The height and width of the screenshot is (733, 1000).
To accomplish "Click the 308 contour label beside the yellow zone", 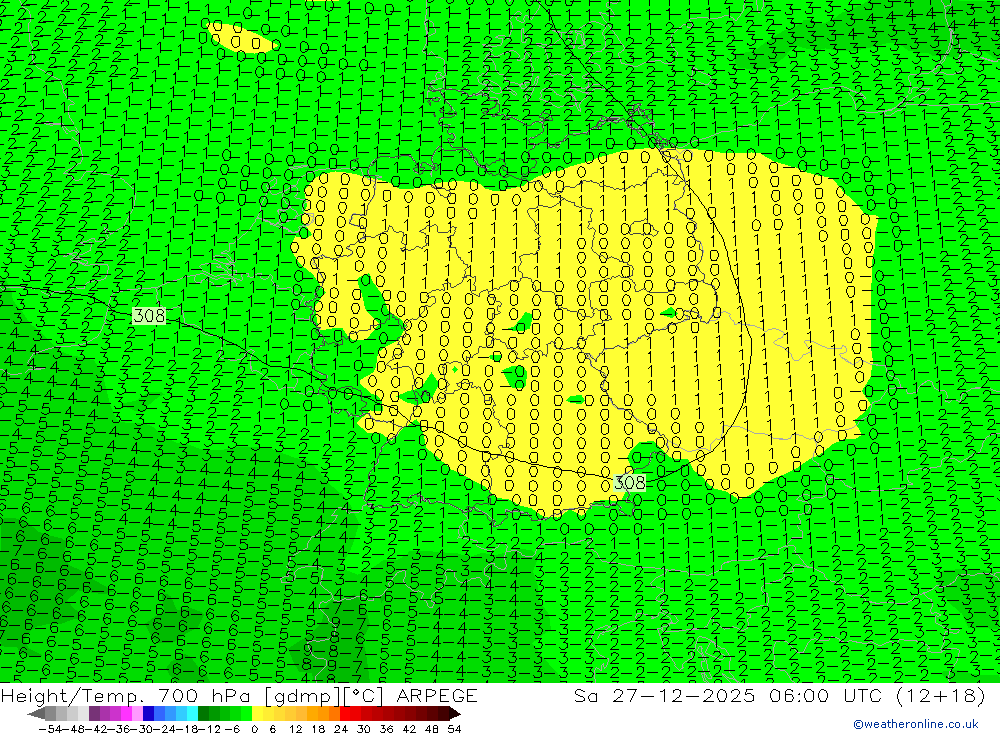I will point(629,482).
